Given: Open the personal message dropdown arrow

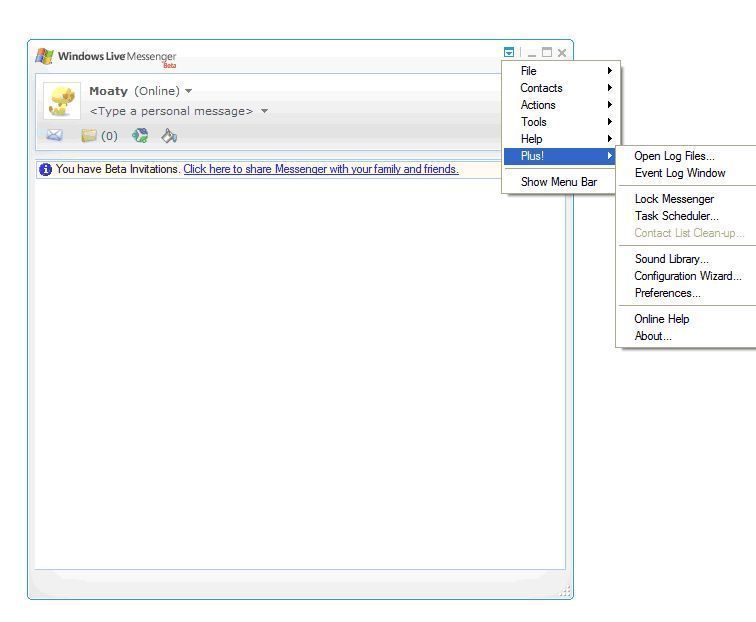Looking at the screenshot, I should [264, 111].
